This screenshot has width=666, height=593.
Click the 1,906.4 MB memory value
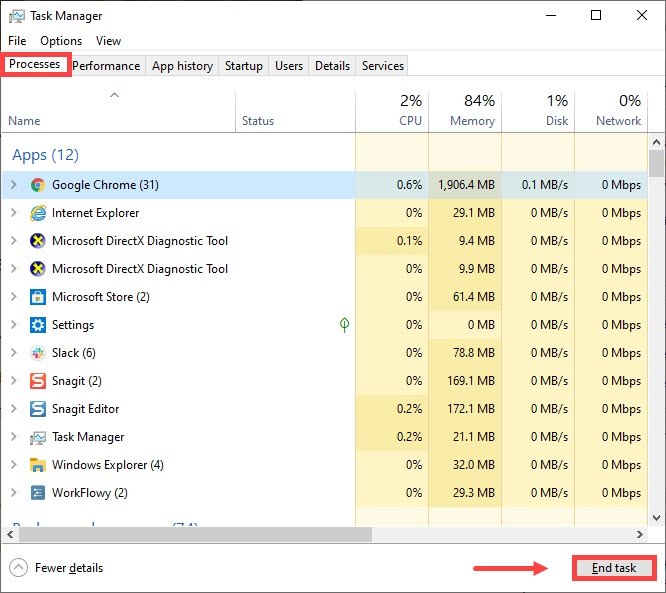pyautogui.click(x=466, y=185)
